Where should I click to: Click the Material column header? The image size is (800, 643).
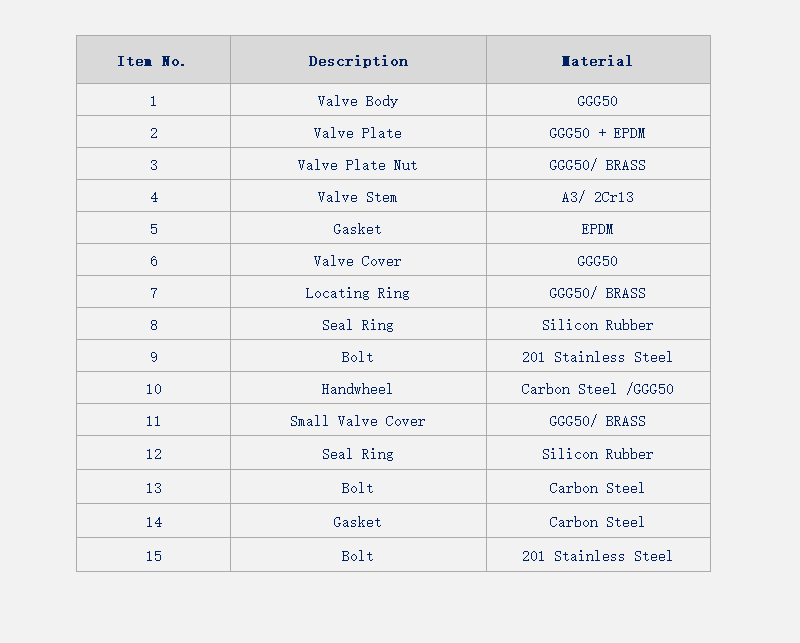pyautogui.click(x=598, y=60)
